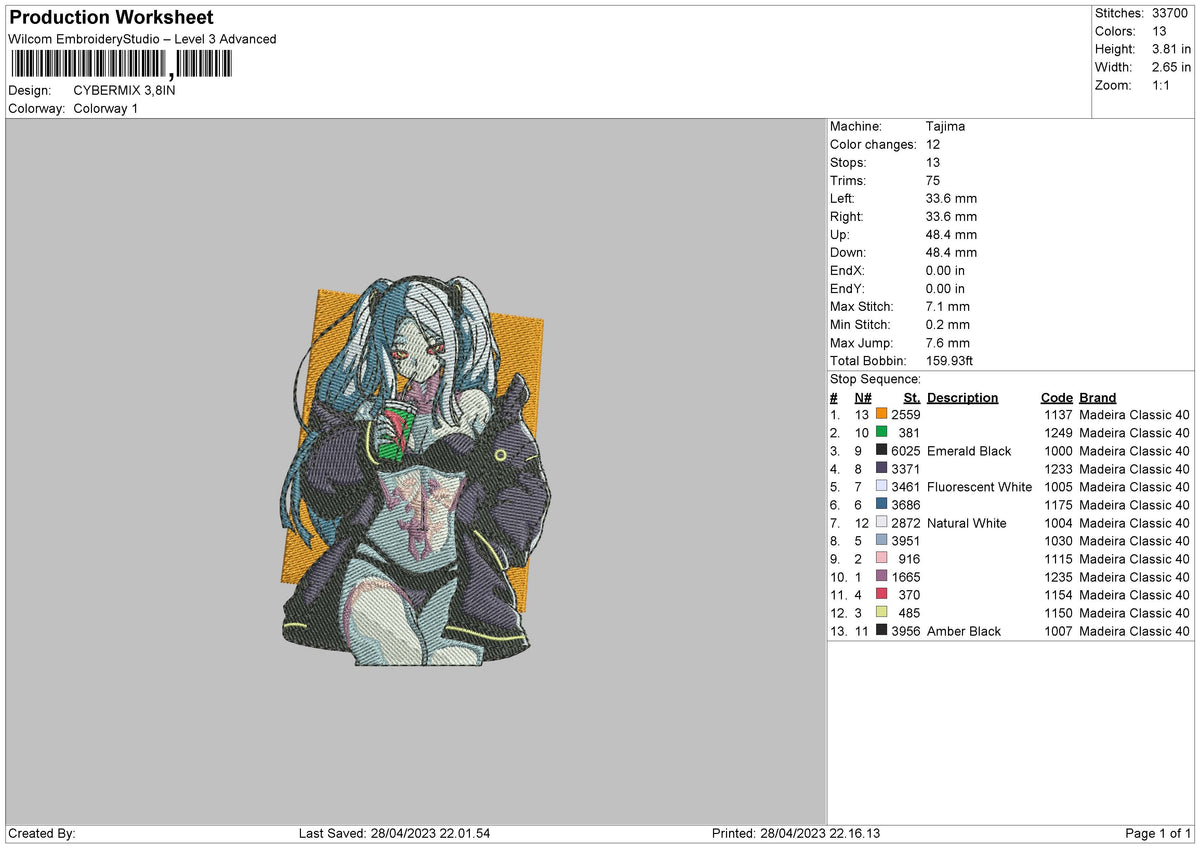Click 'Madeira Classic 40' in the code 1137 row

[1134, 415]
